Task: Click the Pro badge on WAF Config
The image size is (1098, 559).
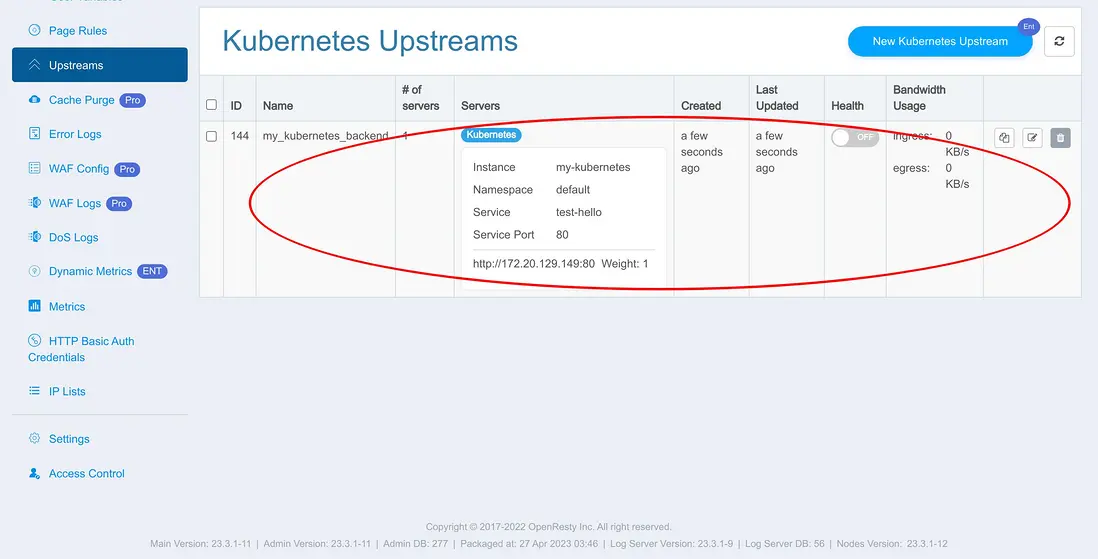Action: tap(127, 169)
